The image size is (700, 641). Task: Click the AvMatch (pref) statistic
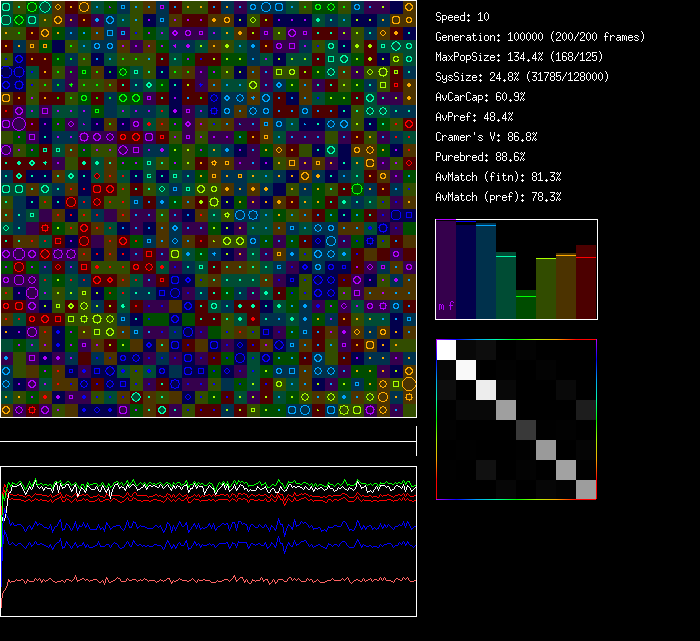pos(498,197)
